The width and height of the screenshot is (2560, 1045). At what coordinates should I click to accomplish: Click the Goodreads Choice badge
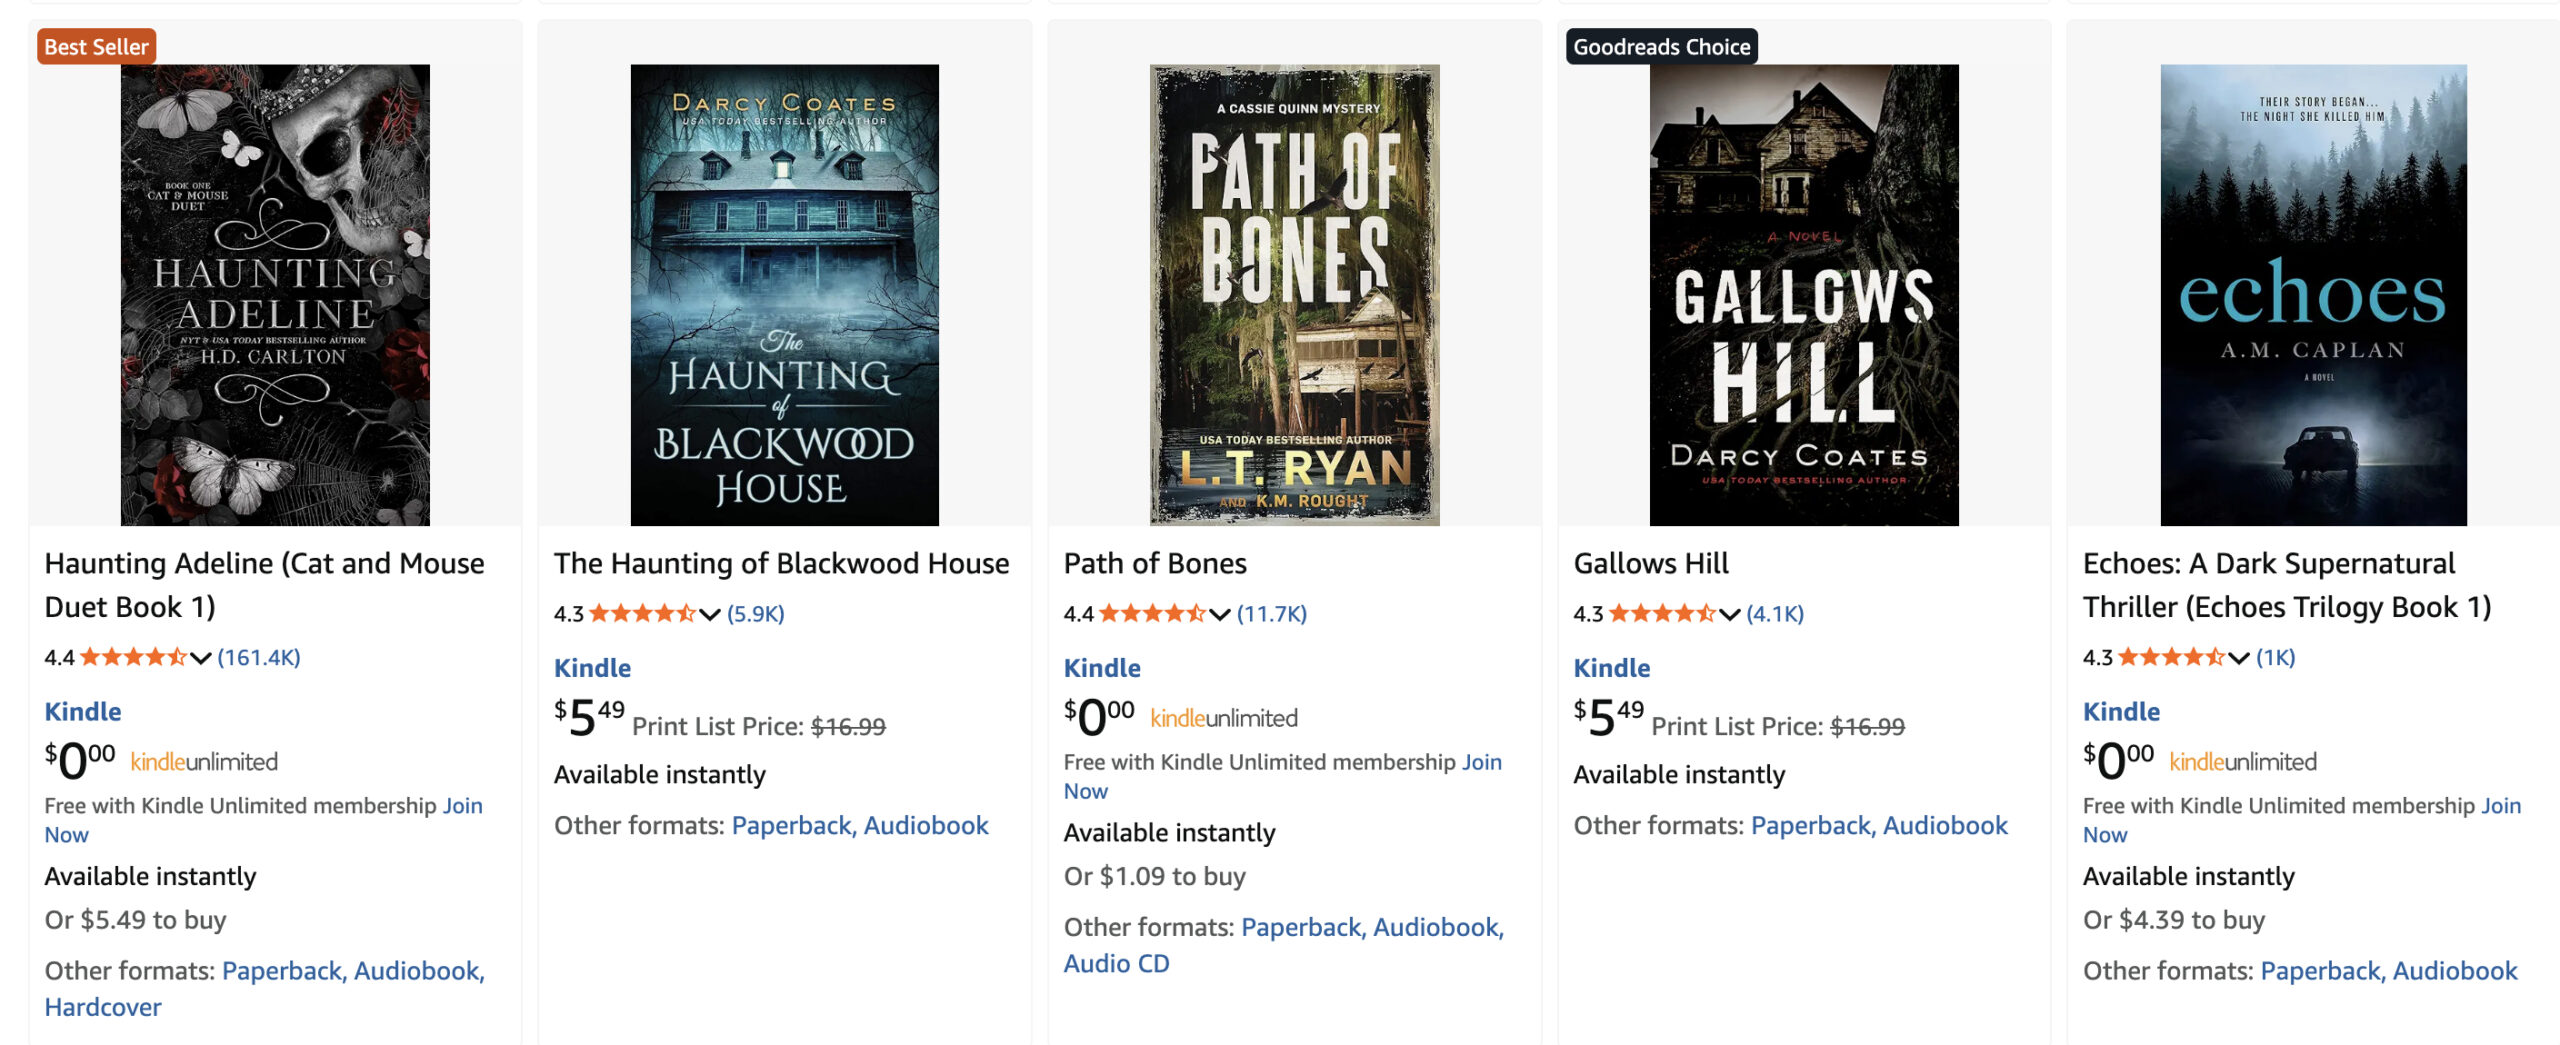[x=1661, y=47]
